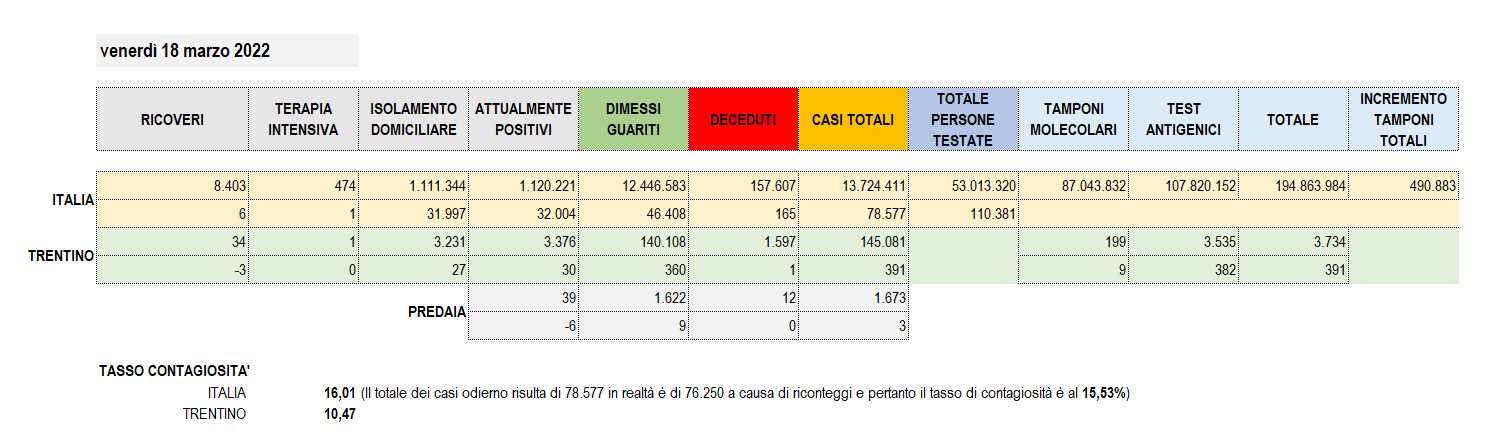The height and width of the screenshot is (448, 1490).
Task: Select the daily casi value 78.577 in the table
Action: pyautogui.click(x=853, y=214)
